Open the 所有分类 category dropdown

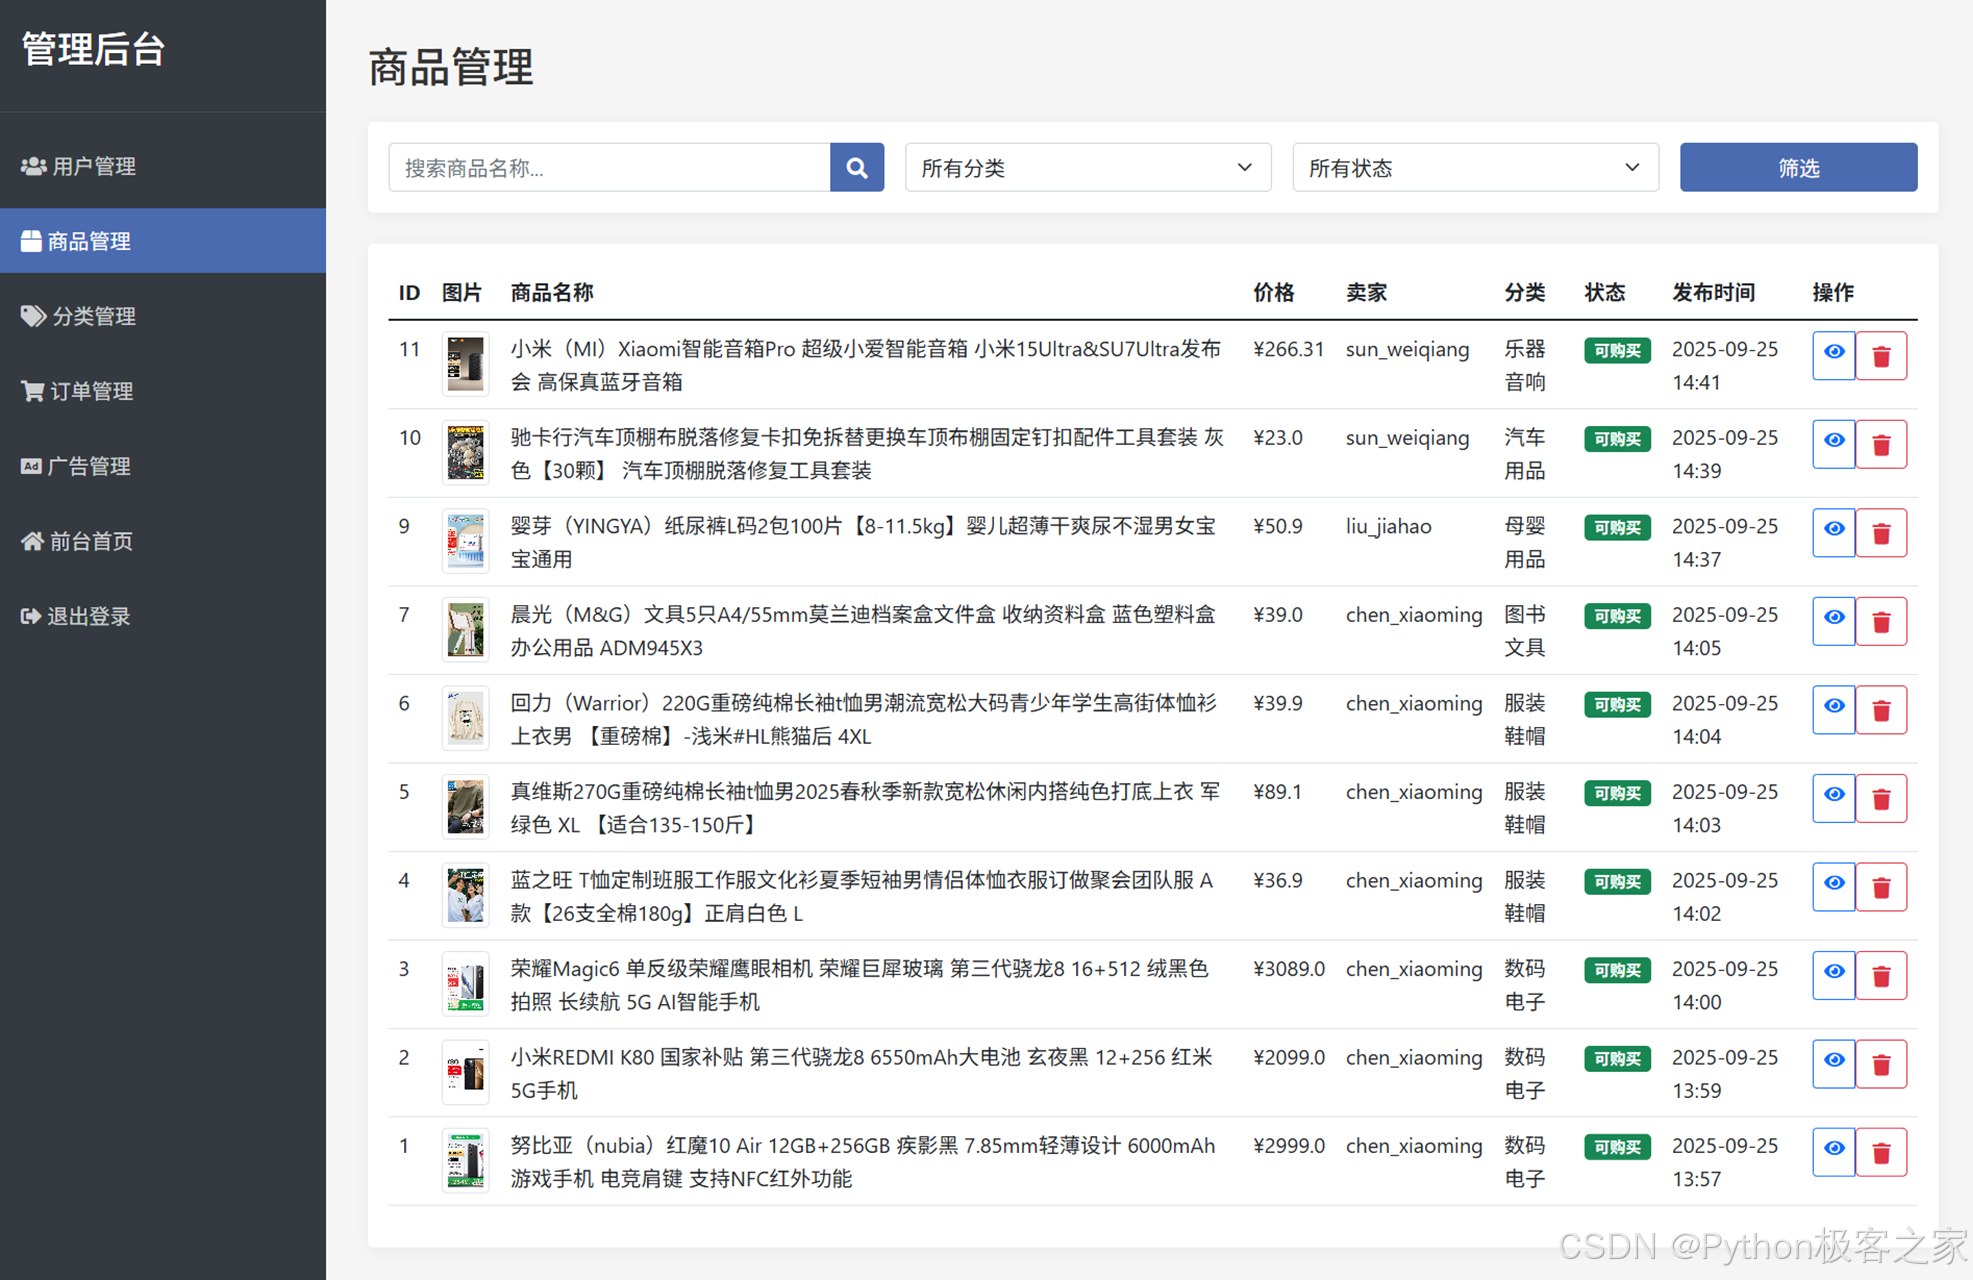pos(1087,167)
